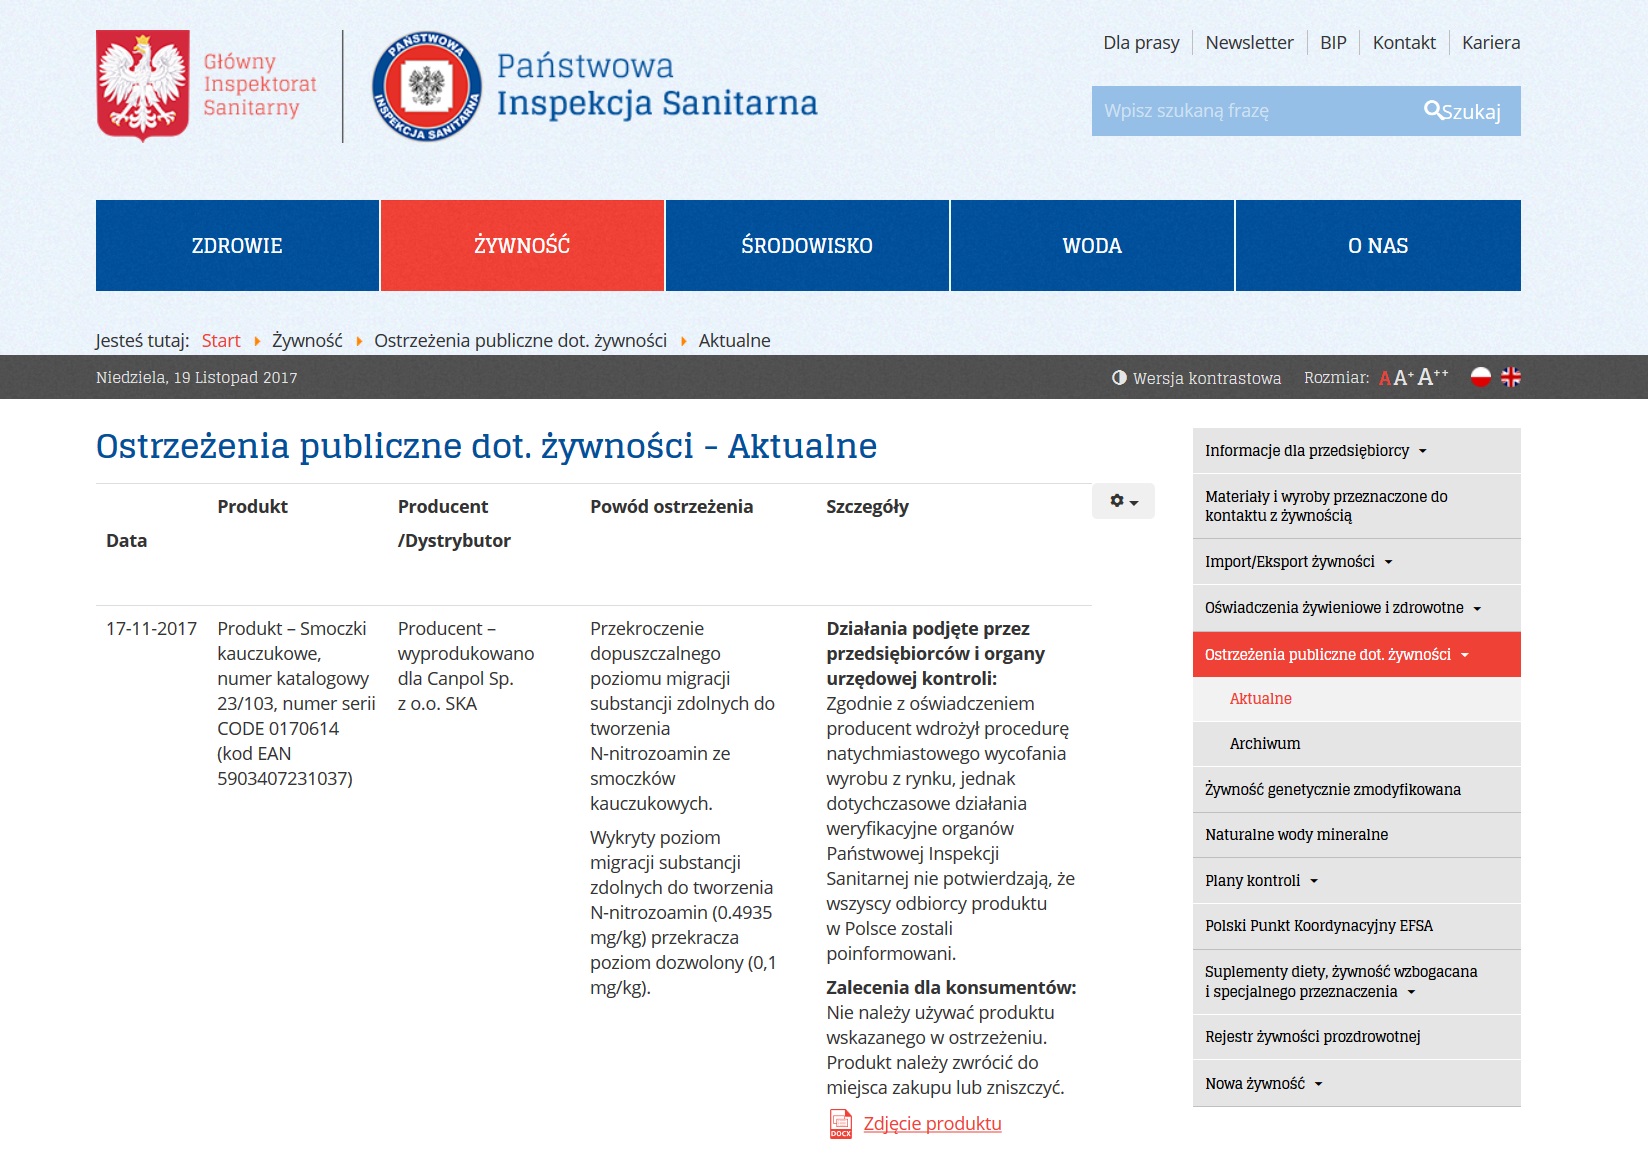Click the Start breadcrumb link
The image size is (1648, 1168).
point(221,341)
